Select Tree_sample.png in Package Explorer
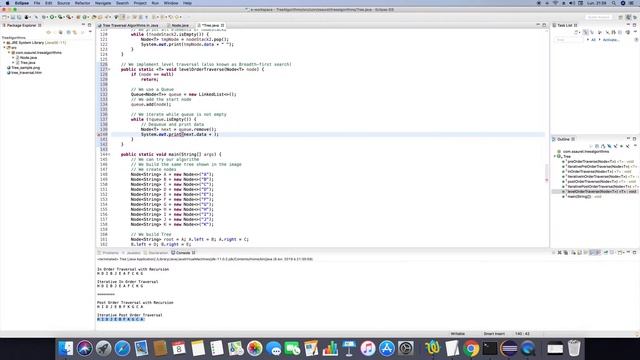 tap(25, 68)
